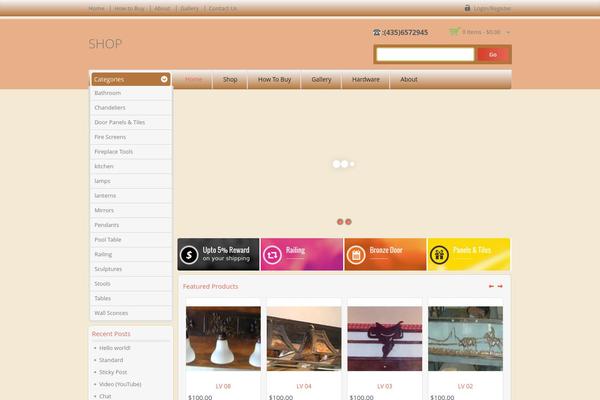Open the Gallery tab in main navigation
This screenshot has height=400, width=600.
point(321,79)
